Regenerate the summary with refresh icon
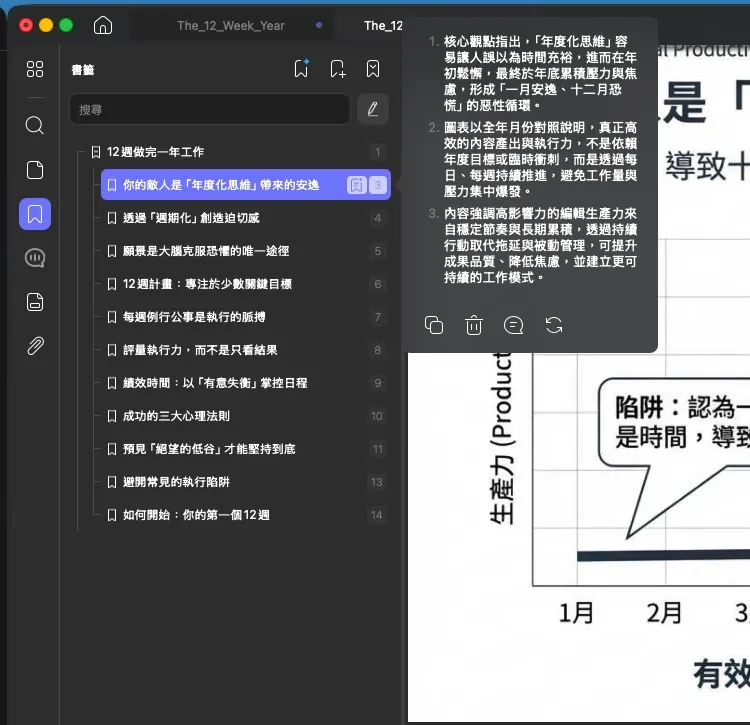This screenshot has width=750, height=725. pos(554,325)
